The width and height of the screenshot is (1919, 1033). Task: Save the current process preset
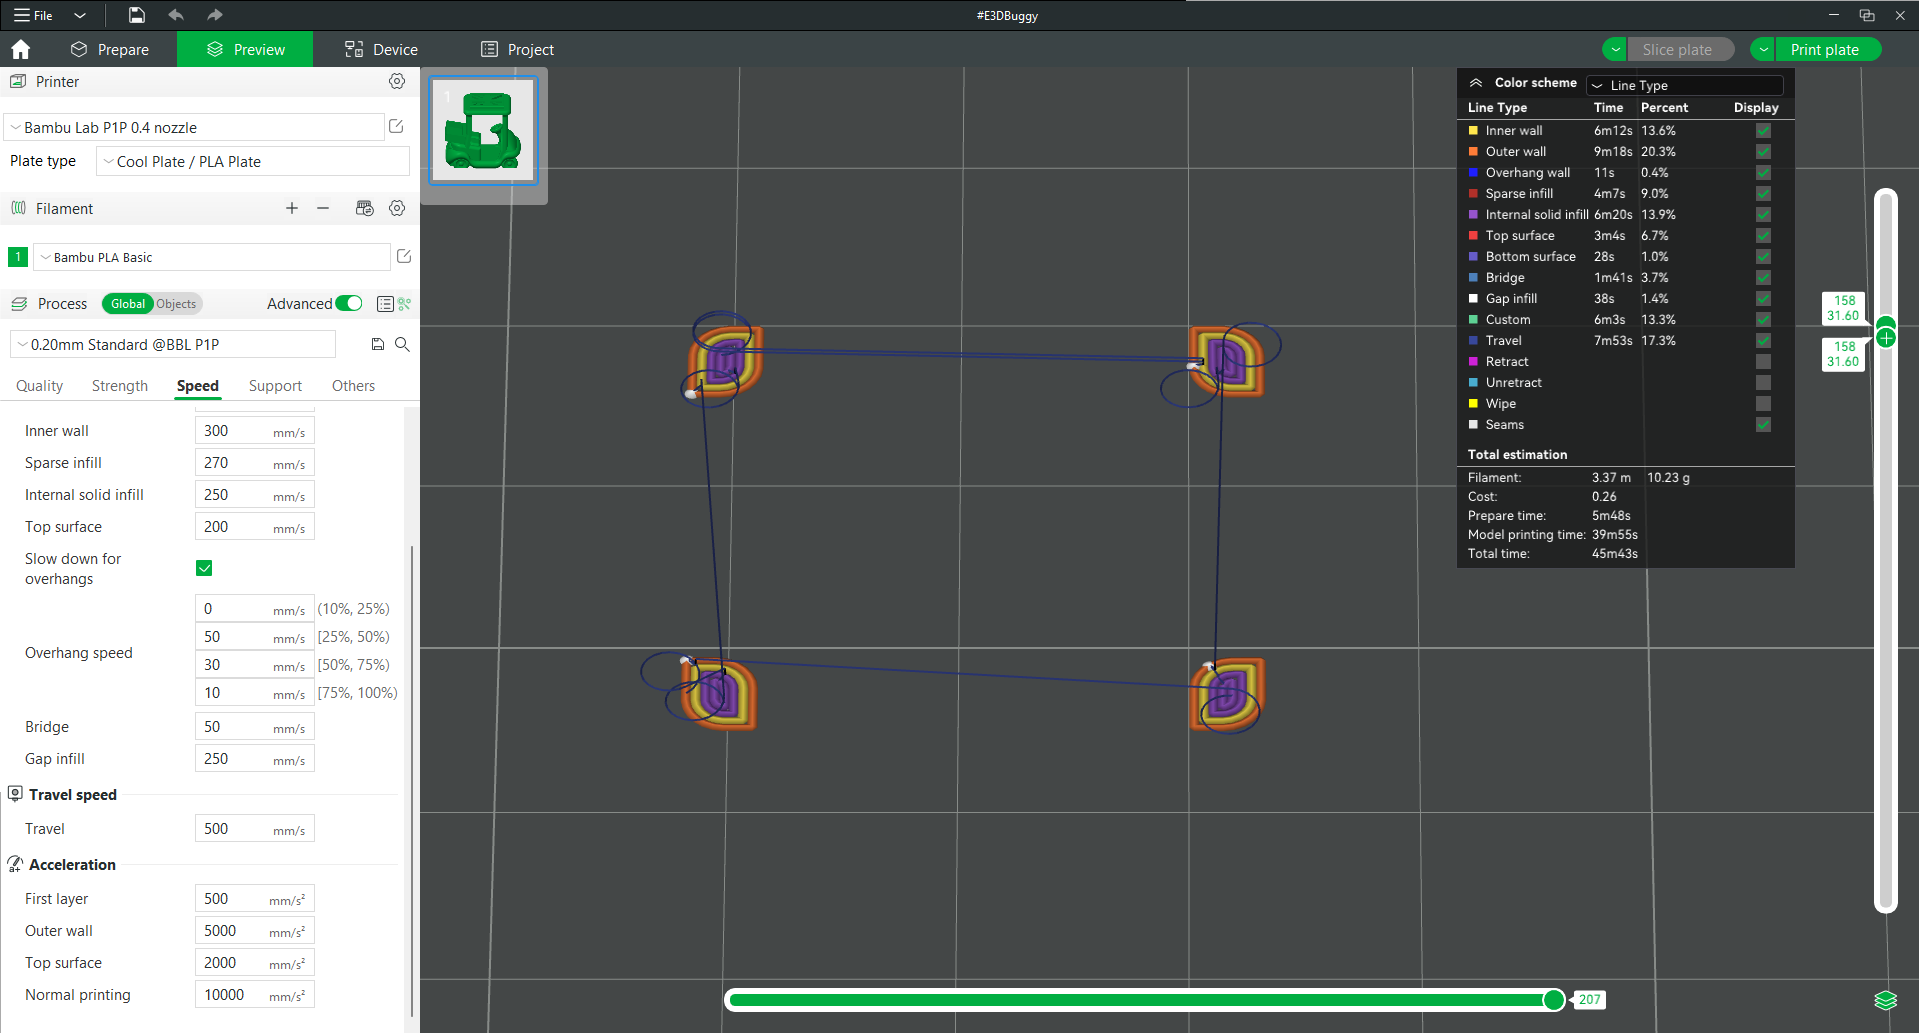click(377, 344)
